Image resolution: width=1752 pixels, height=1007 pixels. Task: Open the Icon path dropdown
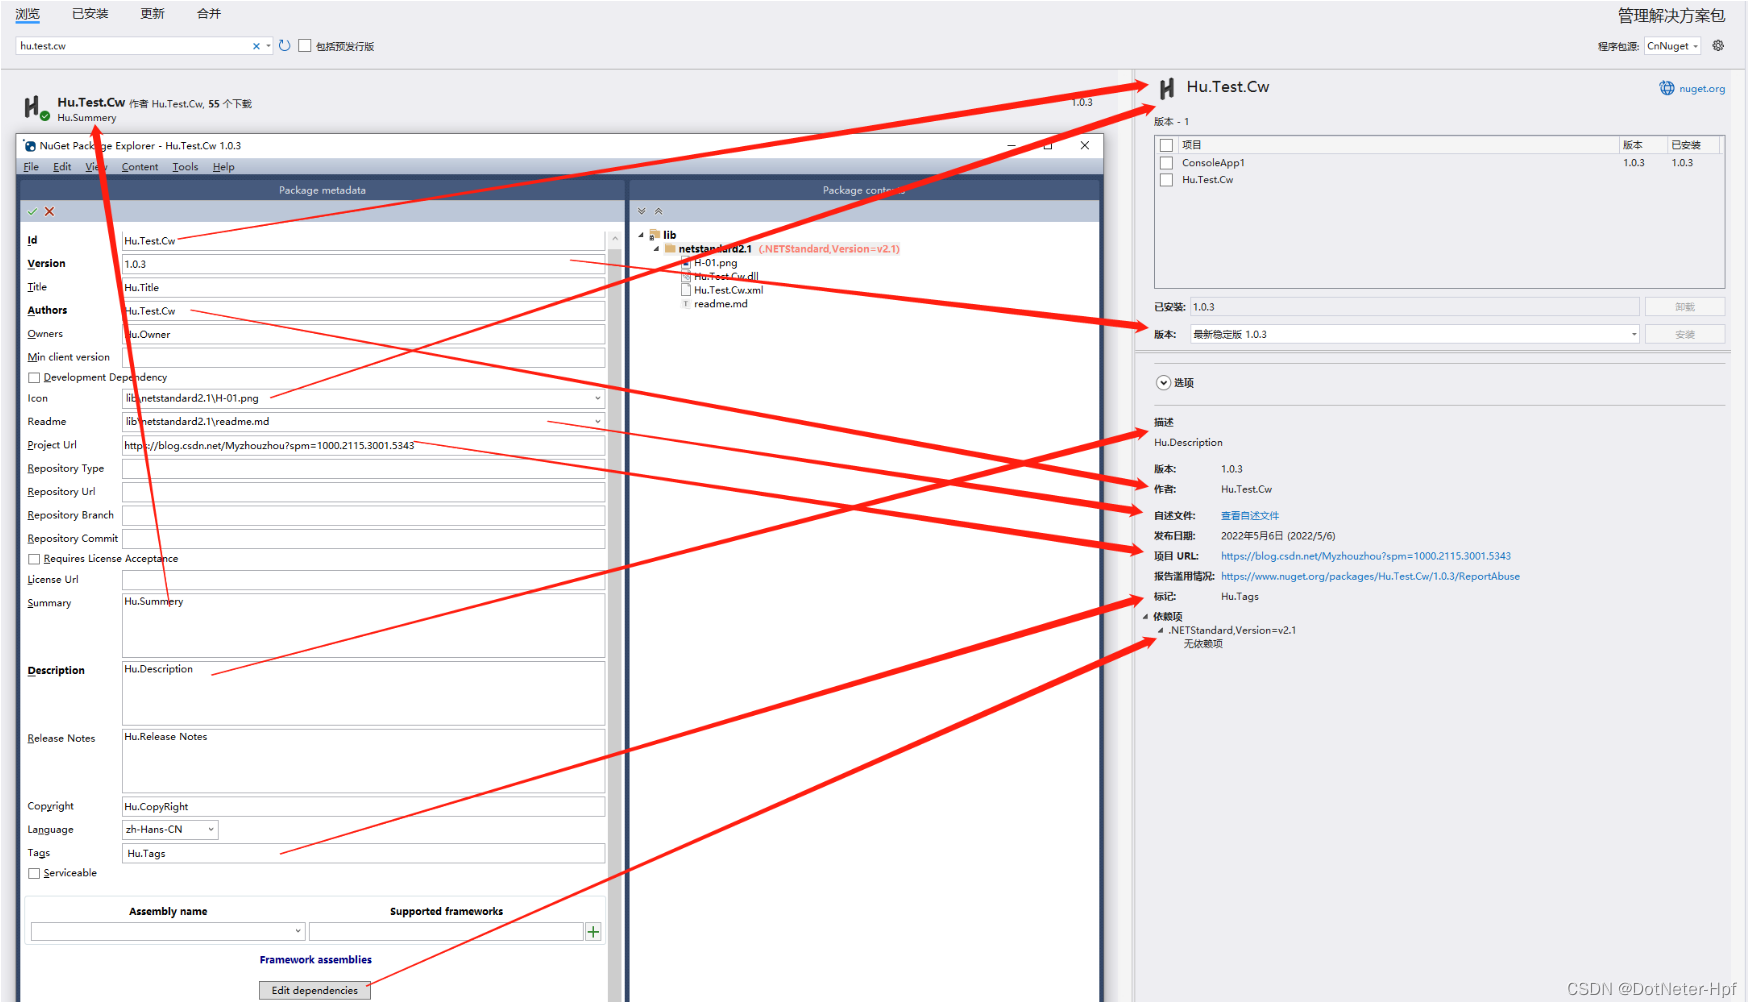click(x=598, y=399)
